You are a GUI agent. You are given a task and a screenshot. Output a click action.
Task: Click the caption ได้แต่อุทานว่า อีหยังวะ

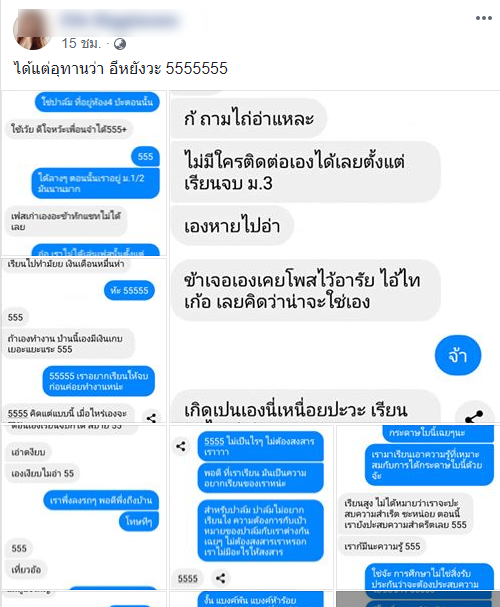[x=120, y=69]
